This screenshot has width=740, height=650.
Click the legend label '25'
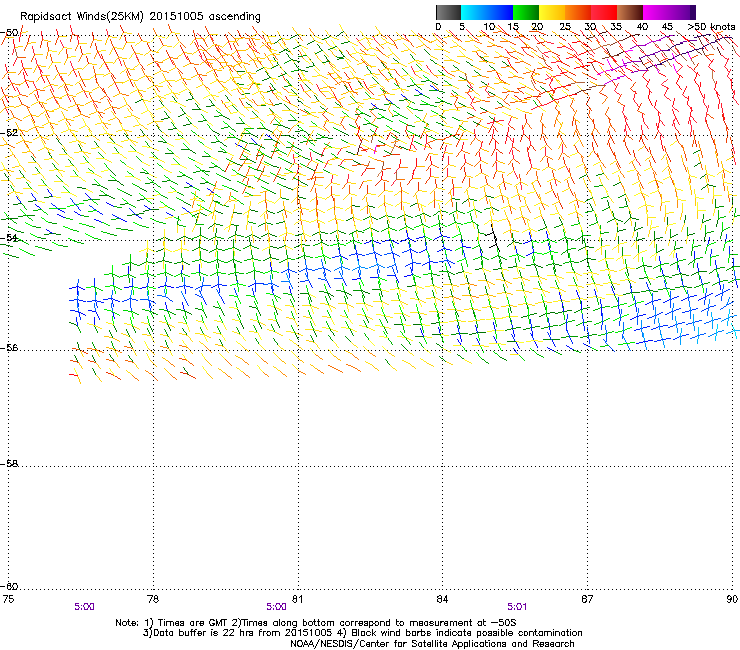point(565,27)
